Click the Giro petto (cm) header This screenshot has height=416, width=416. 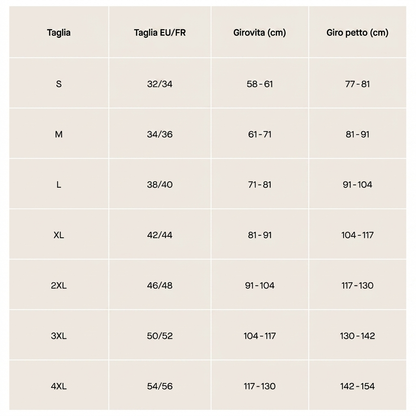[x=357, y=32]
